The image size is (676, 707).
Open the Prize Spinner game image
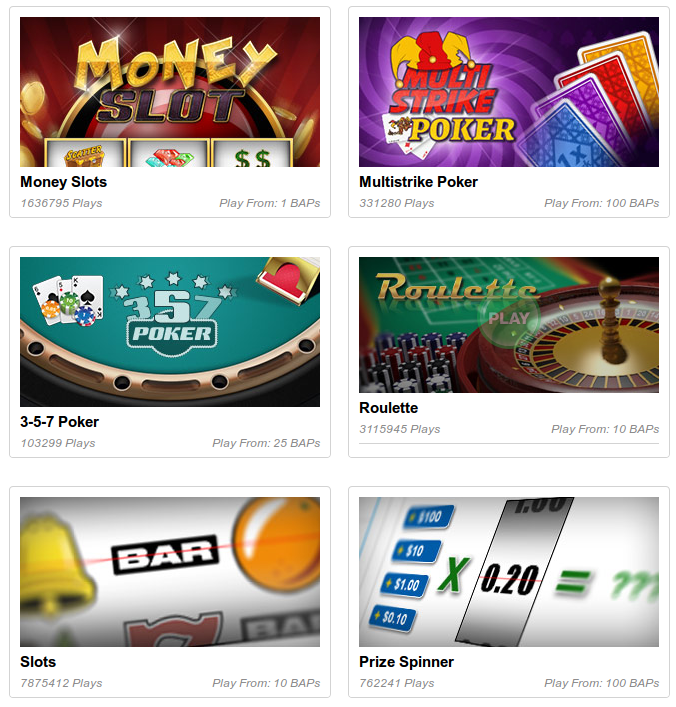click(x=509, y=572)
